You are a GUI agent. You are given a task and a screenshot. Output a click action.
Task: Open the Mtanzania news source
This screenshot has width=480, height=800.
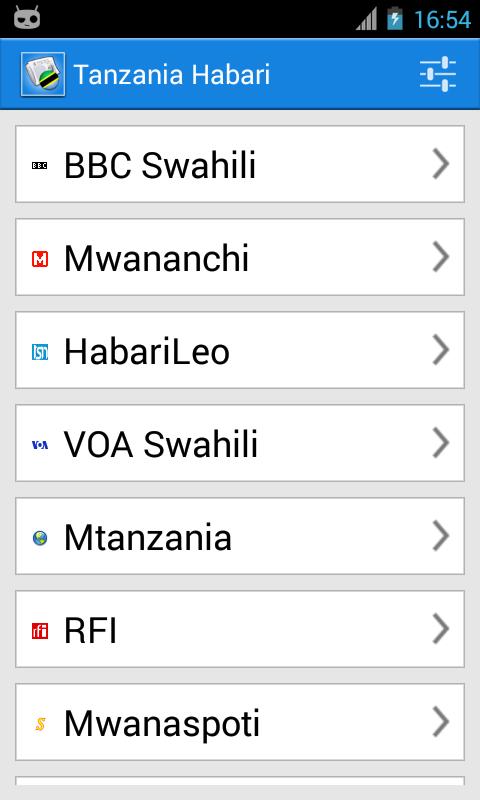coord(240,536)
